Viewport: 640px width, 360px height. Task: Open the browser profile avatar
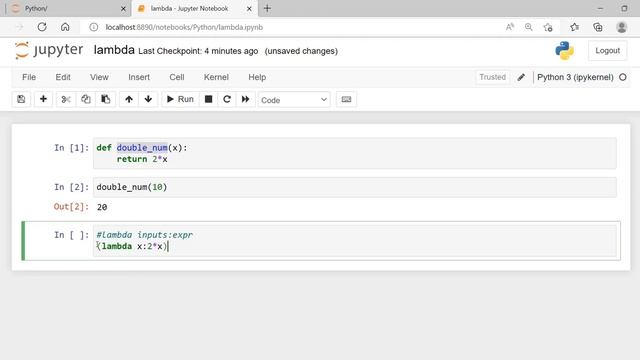coord(622,27)
